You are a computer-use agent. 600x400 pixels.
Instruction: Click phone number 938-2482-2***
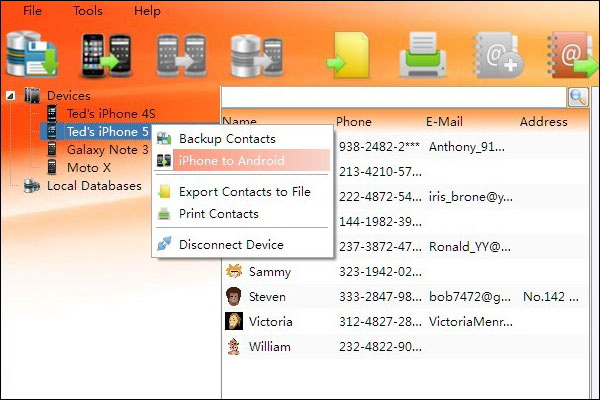(379, 147)
